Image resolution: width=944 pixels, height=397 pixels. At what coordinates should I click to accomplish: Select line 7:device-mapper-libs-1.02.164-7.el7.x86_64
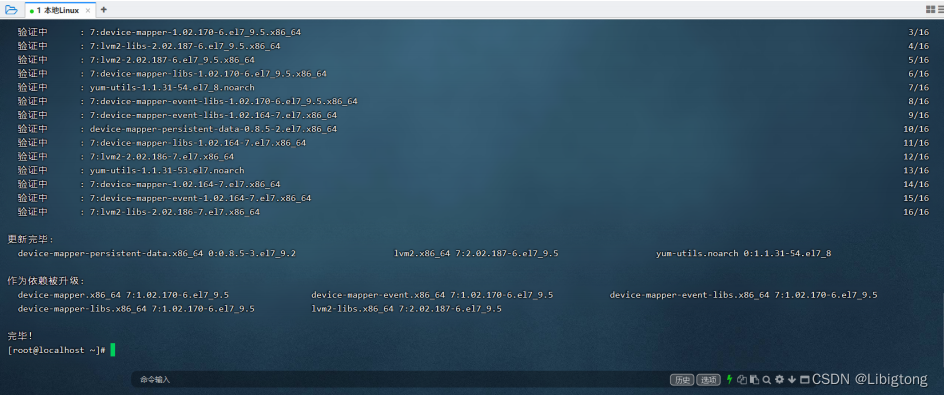click(197, 143)
